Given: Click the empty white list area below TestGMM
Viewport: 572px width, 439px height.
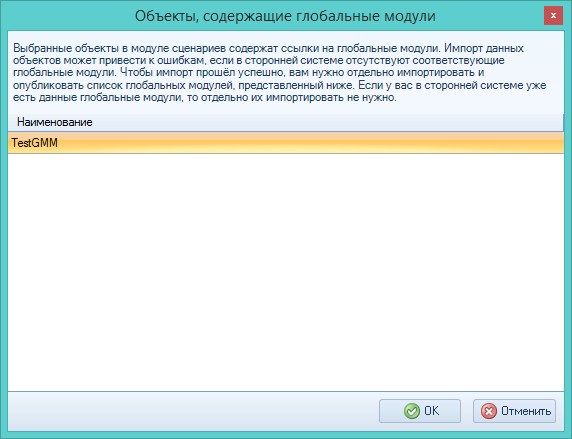Looking at the screenshot, I should (x=286, y=272).
